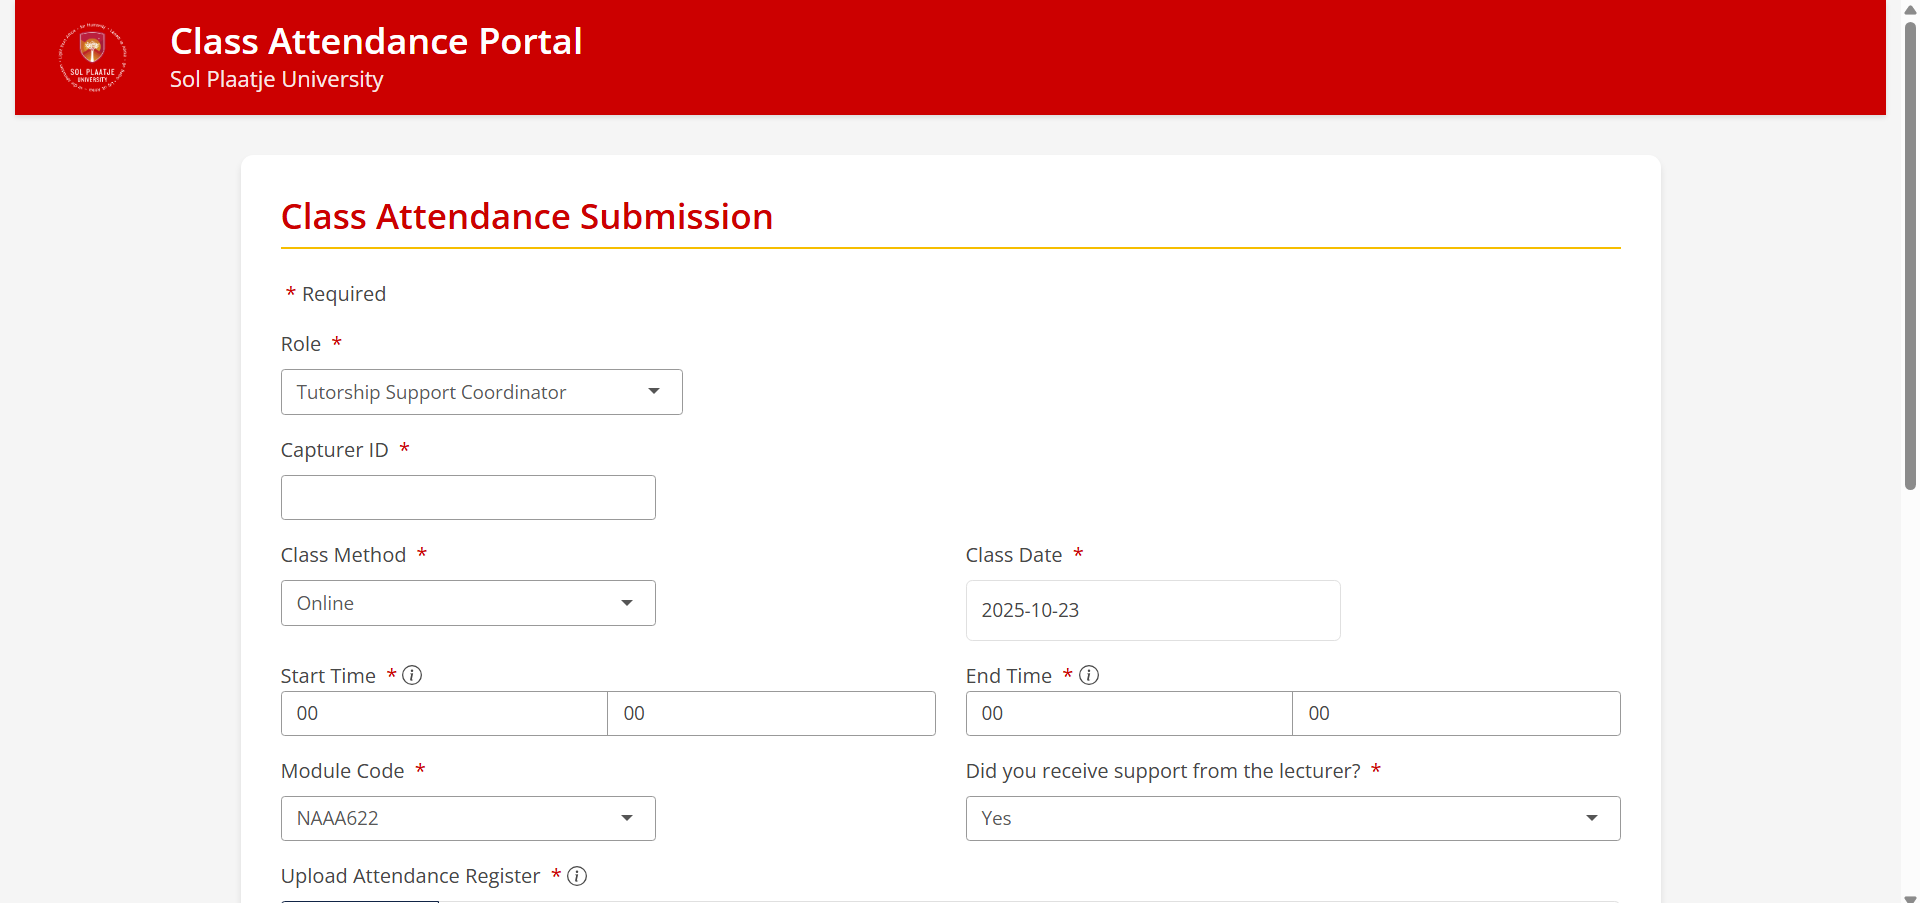Expand the Class Method dropdown
The image size is (1920, 903).
coord(468,603)
